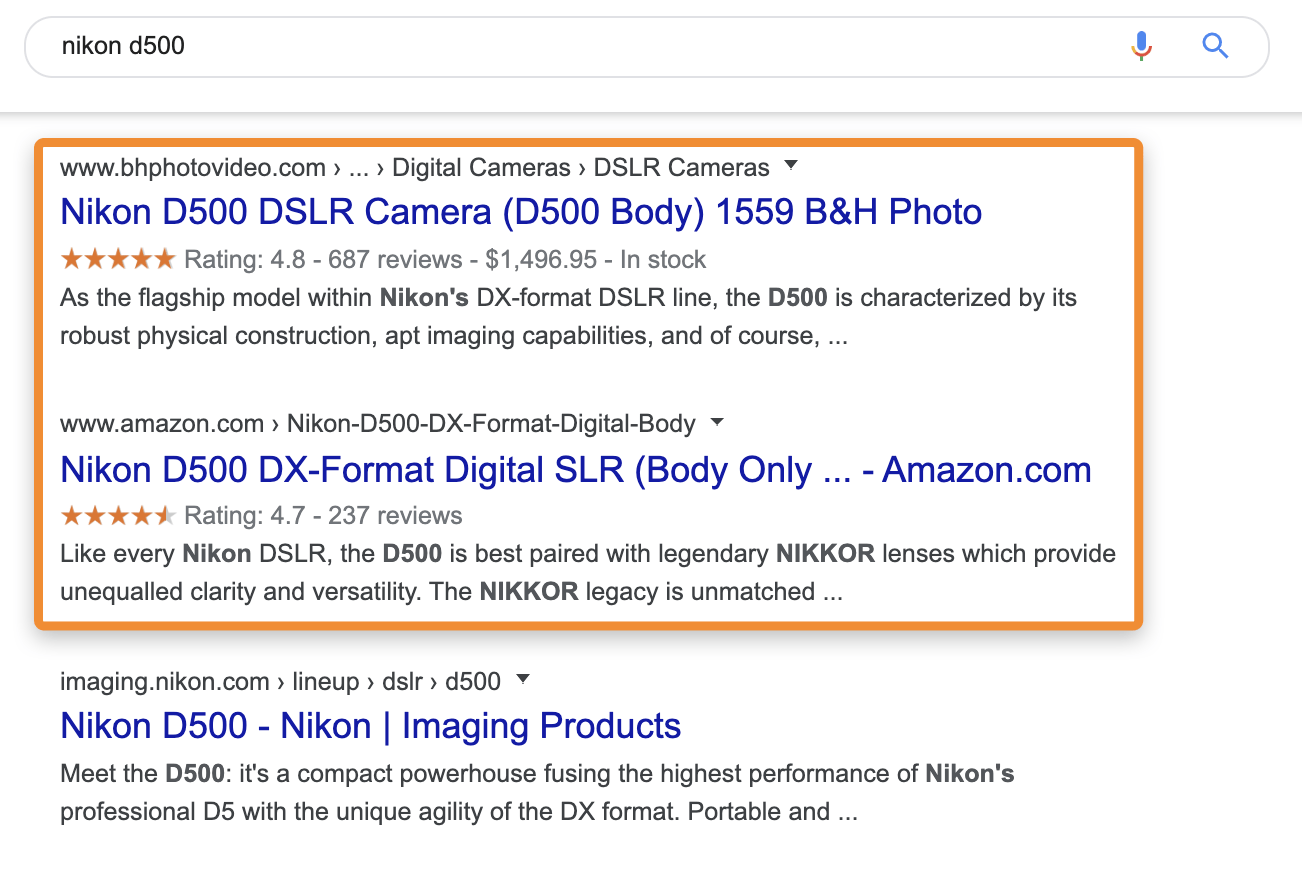1302x872 pixels.
Task: Visit the Nikon Imaging Products page
Action: [369, 725]
